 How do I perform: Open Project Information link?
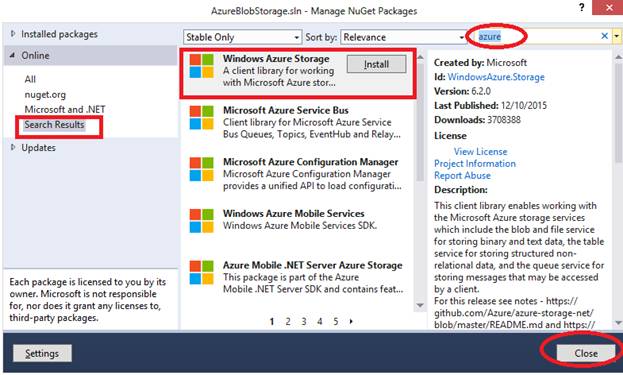tap(475, 164)
